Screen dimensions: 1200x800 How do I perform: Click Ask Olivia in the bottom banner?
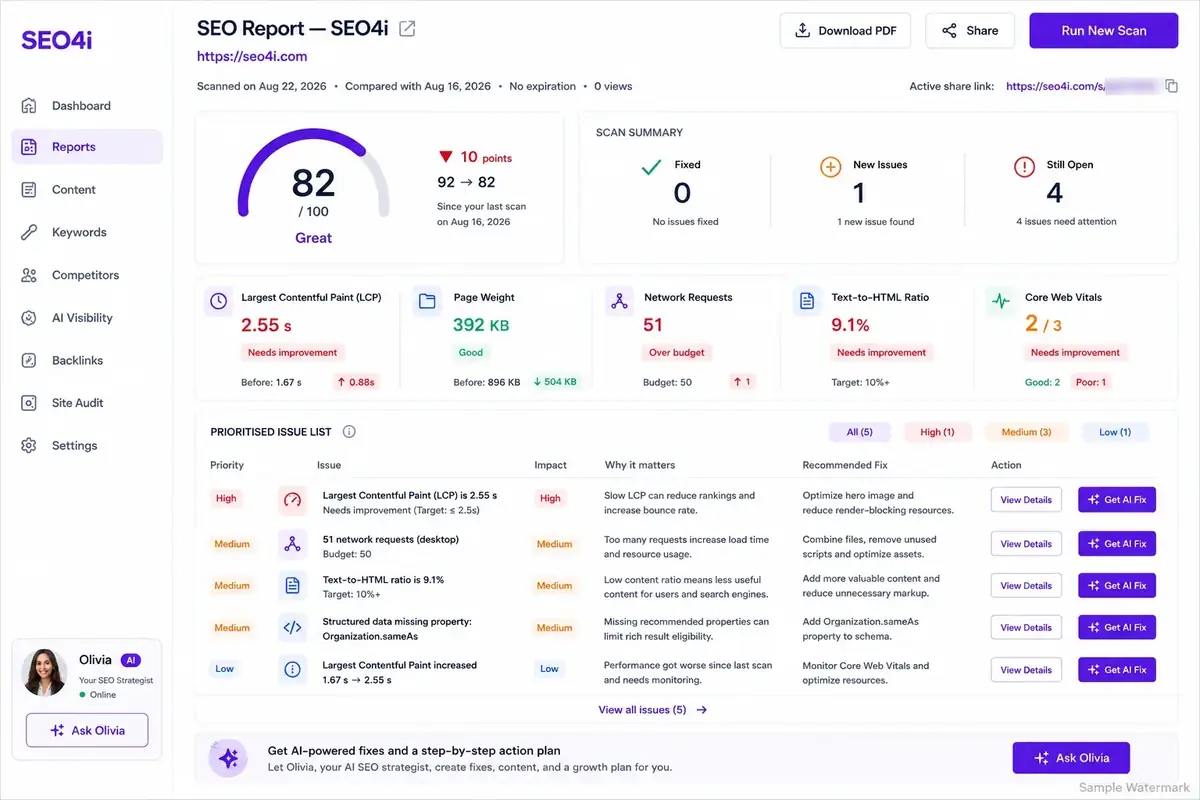(x=1071, y=758)
